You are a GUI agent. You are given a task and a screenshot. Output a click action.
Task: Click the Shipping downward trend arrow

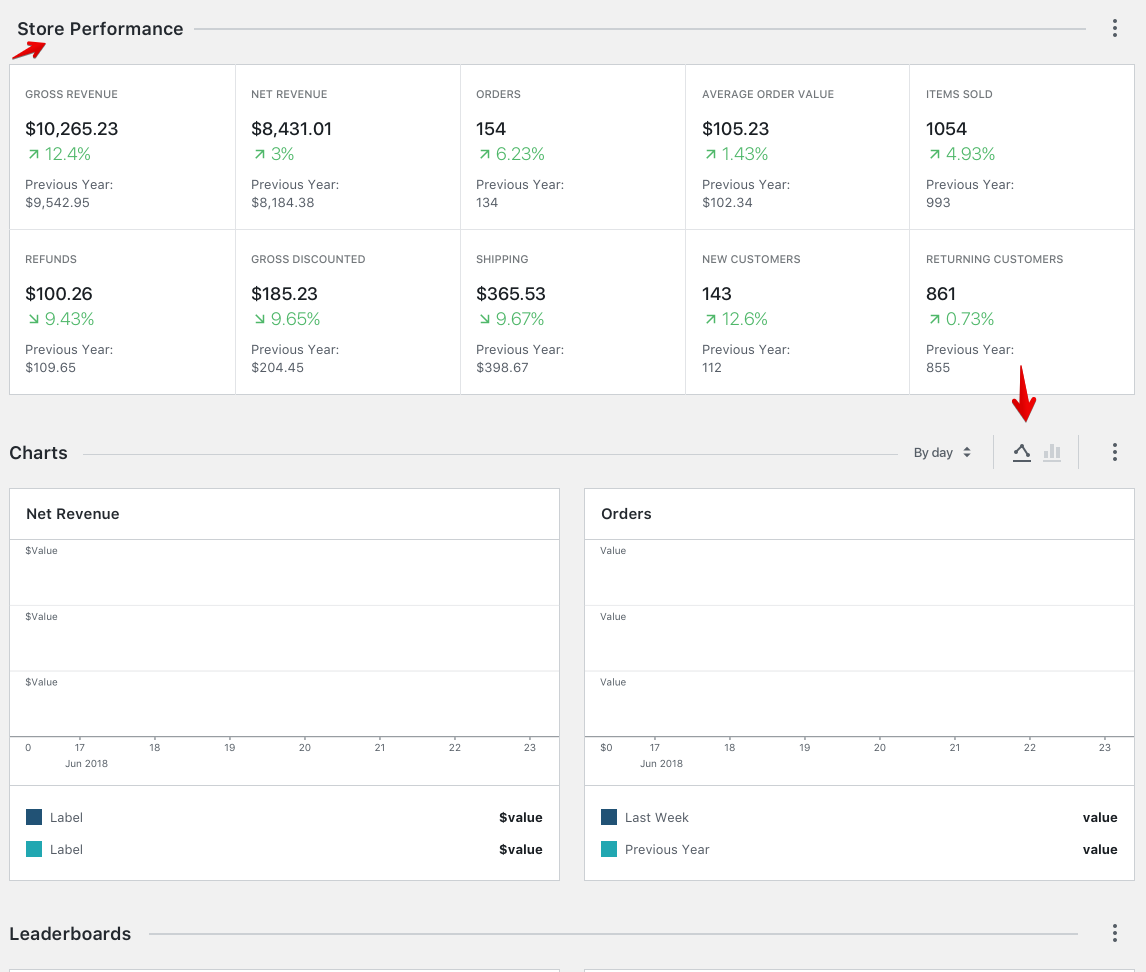point(480,318)
